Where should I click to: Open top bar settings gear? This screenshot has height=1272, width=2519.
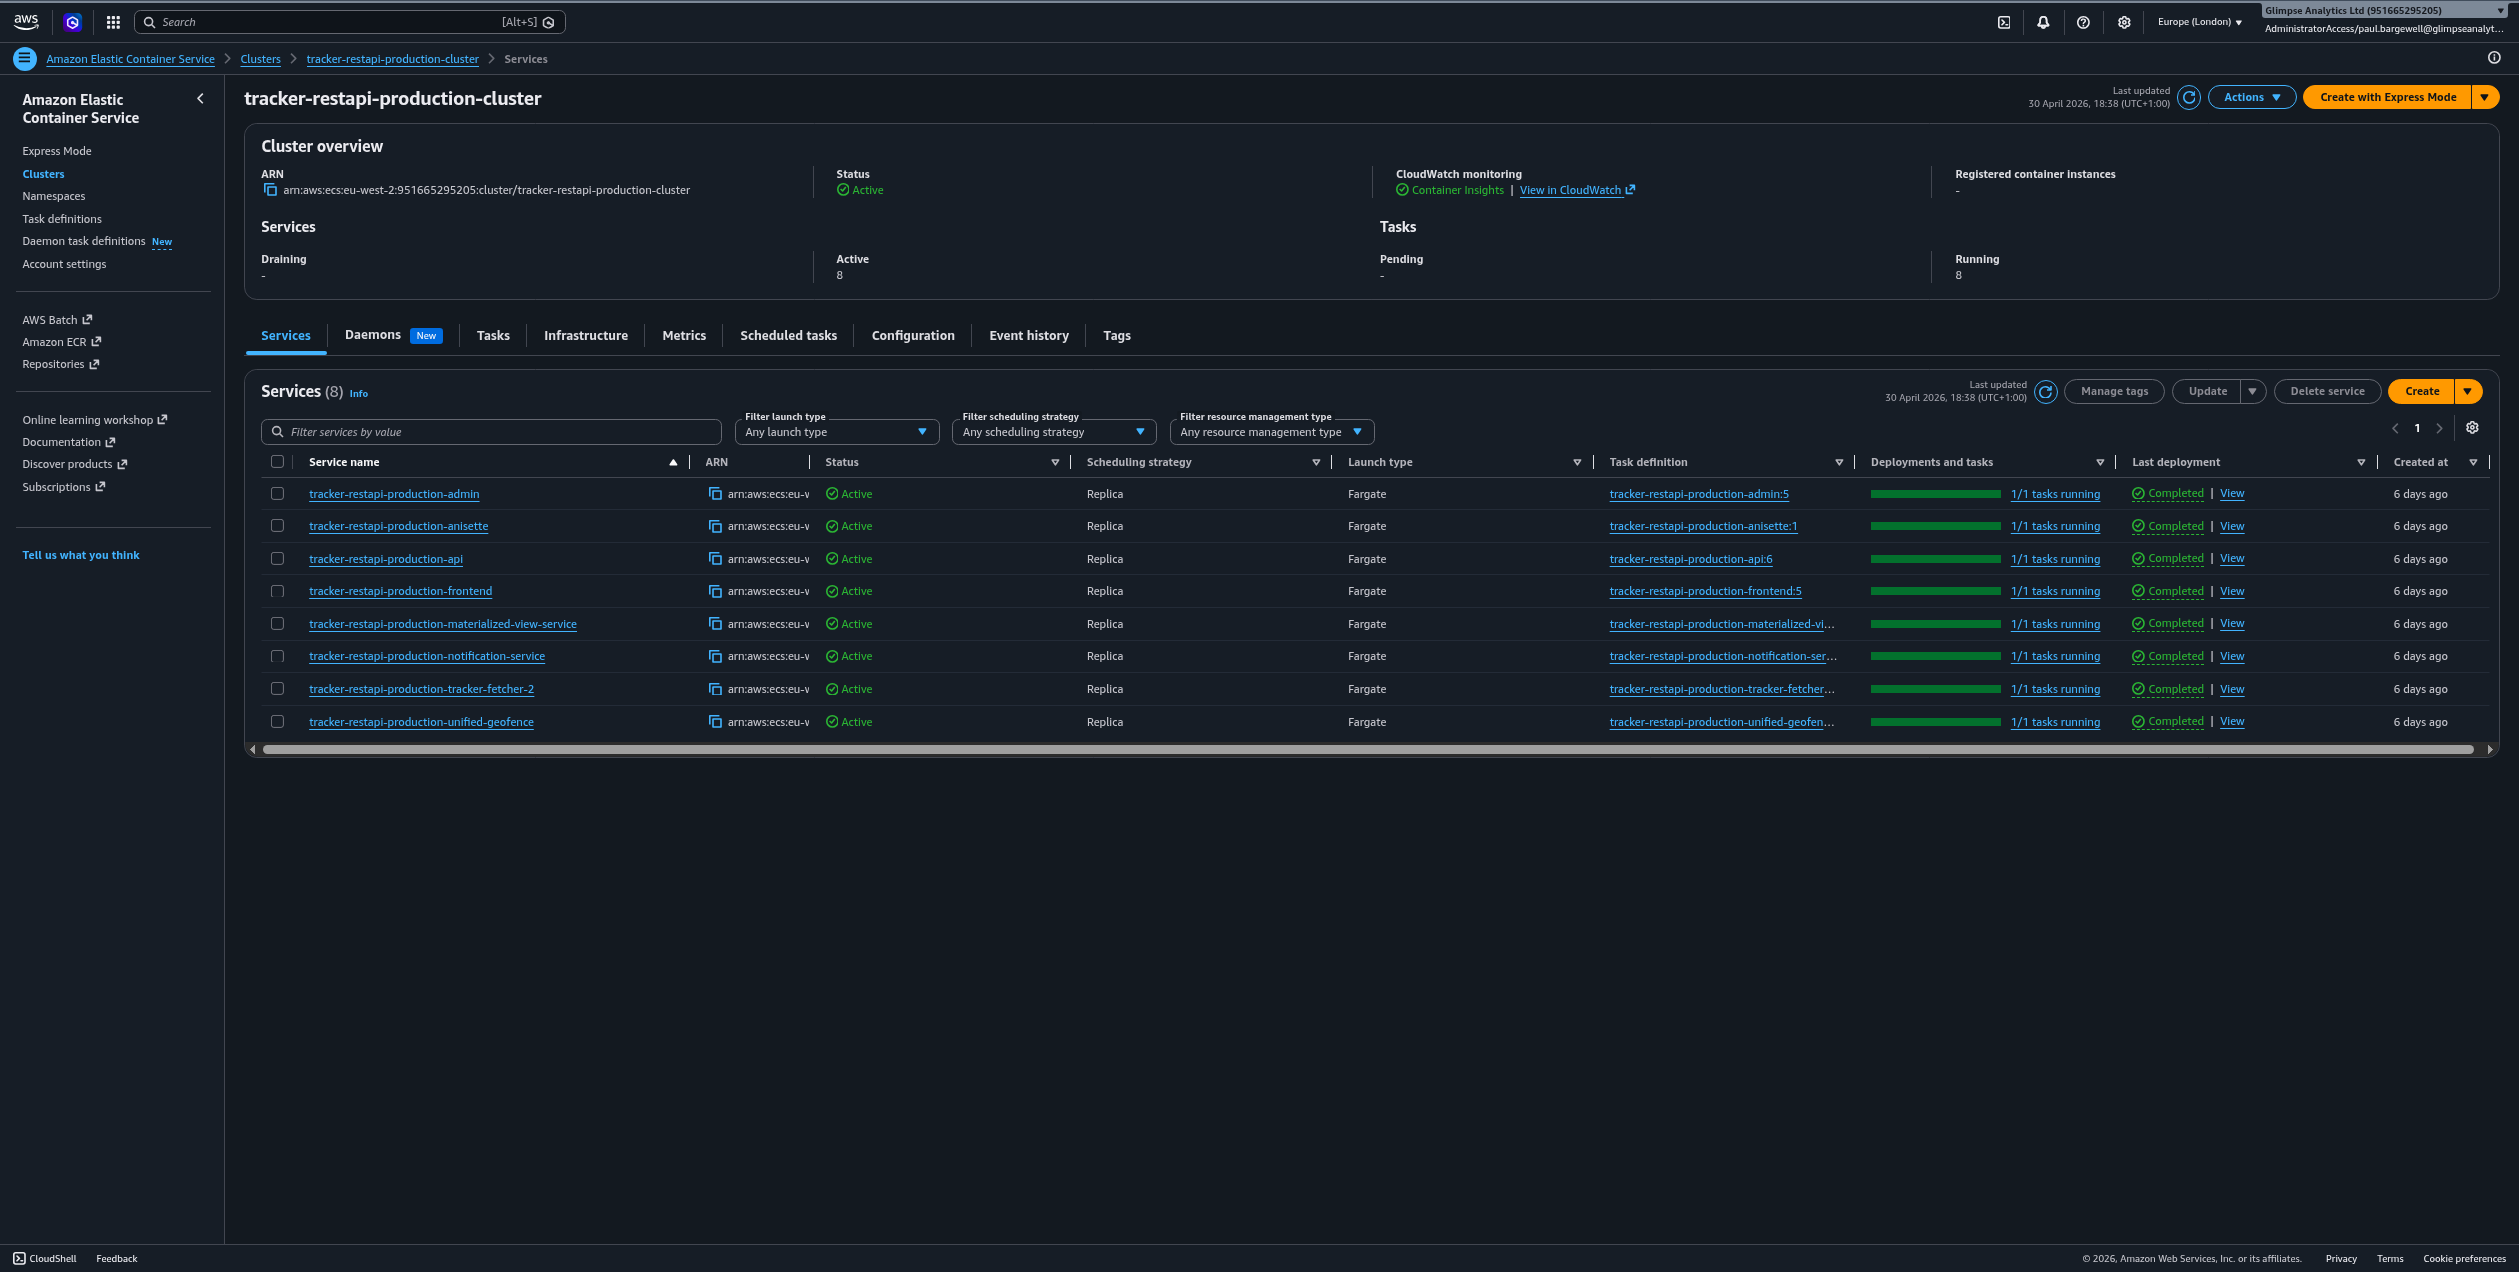click(2124, 22)
